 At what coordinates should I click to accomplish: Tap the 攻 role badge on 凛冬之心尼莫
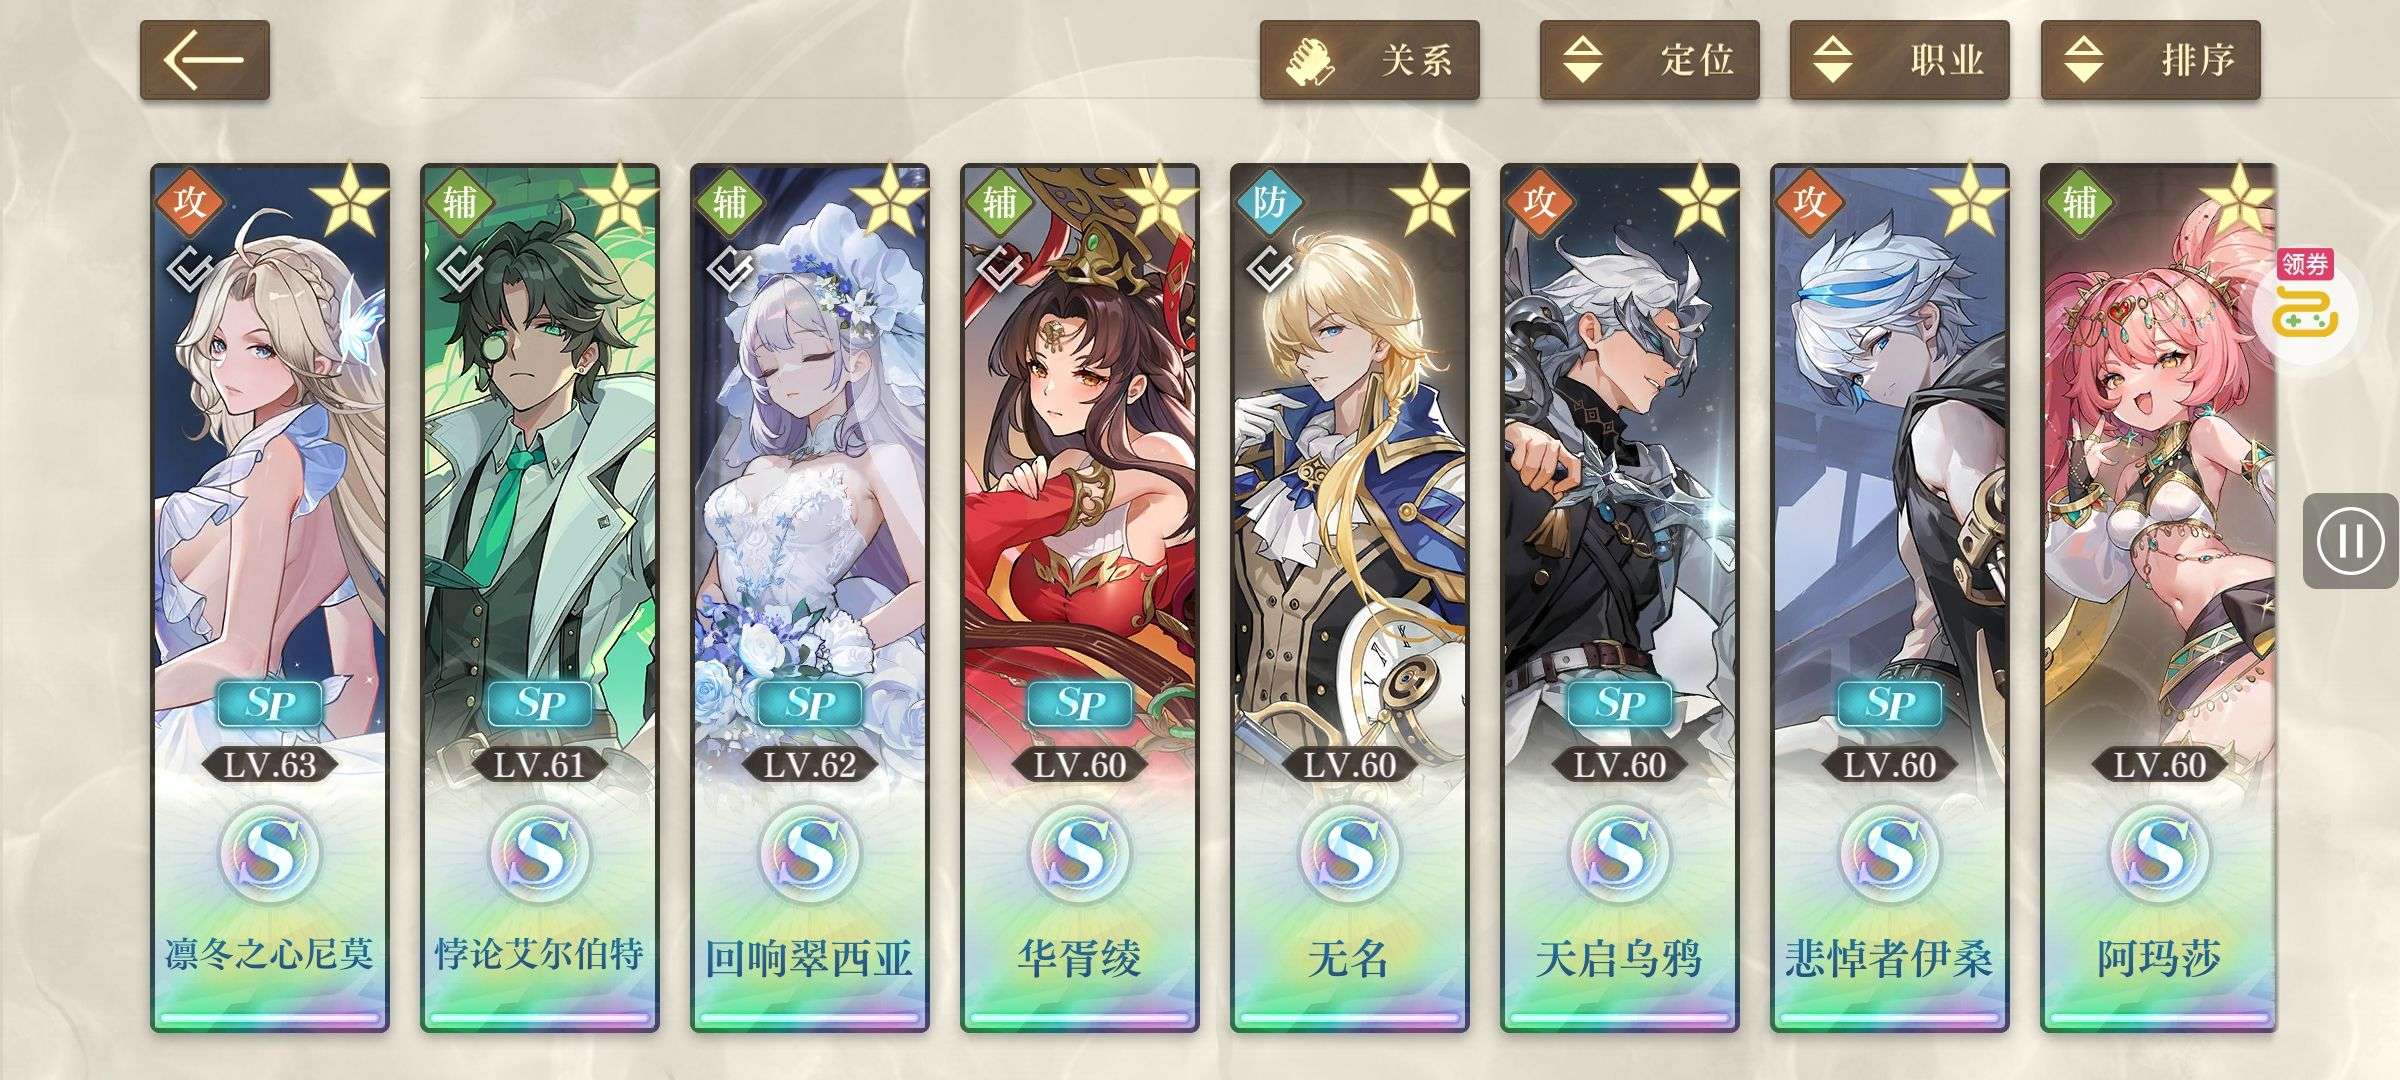pyautogui.click(x=189, y=202)
